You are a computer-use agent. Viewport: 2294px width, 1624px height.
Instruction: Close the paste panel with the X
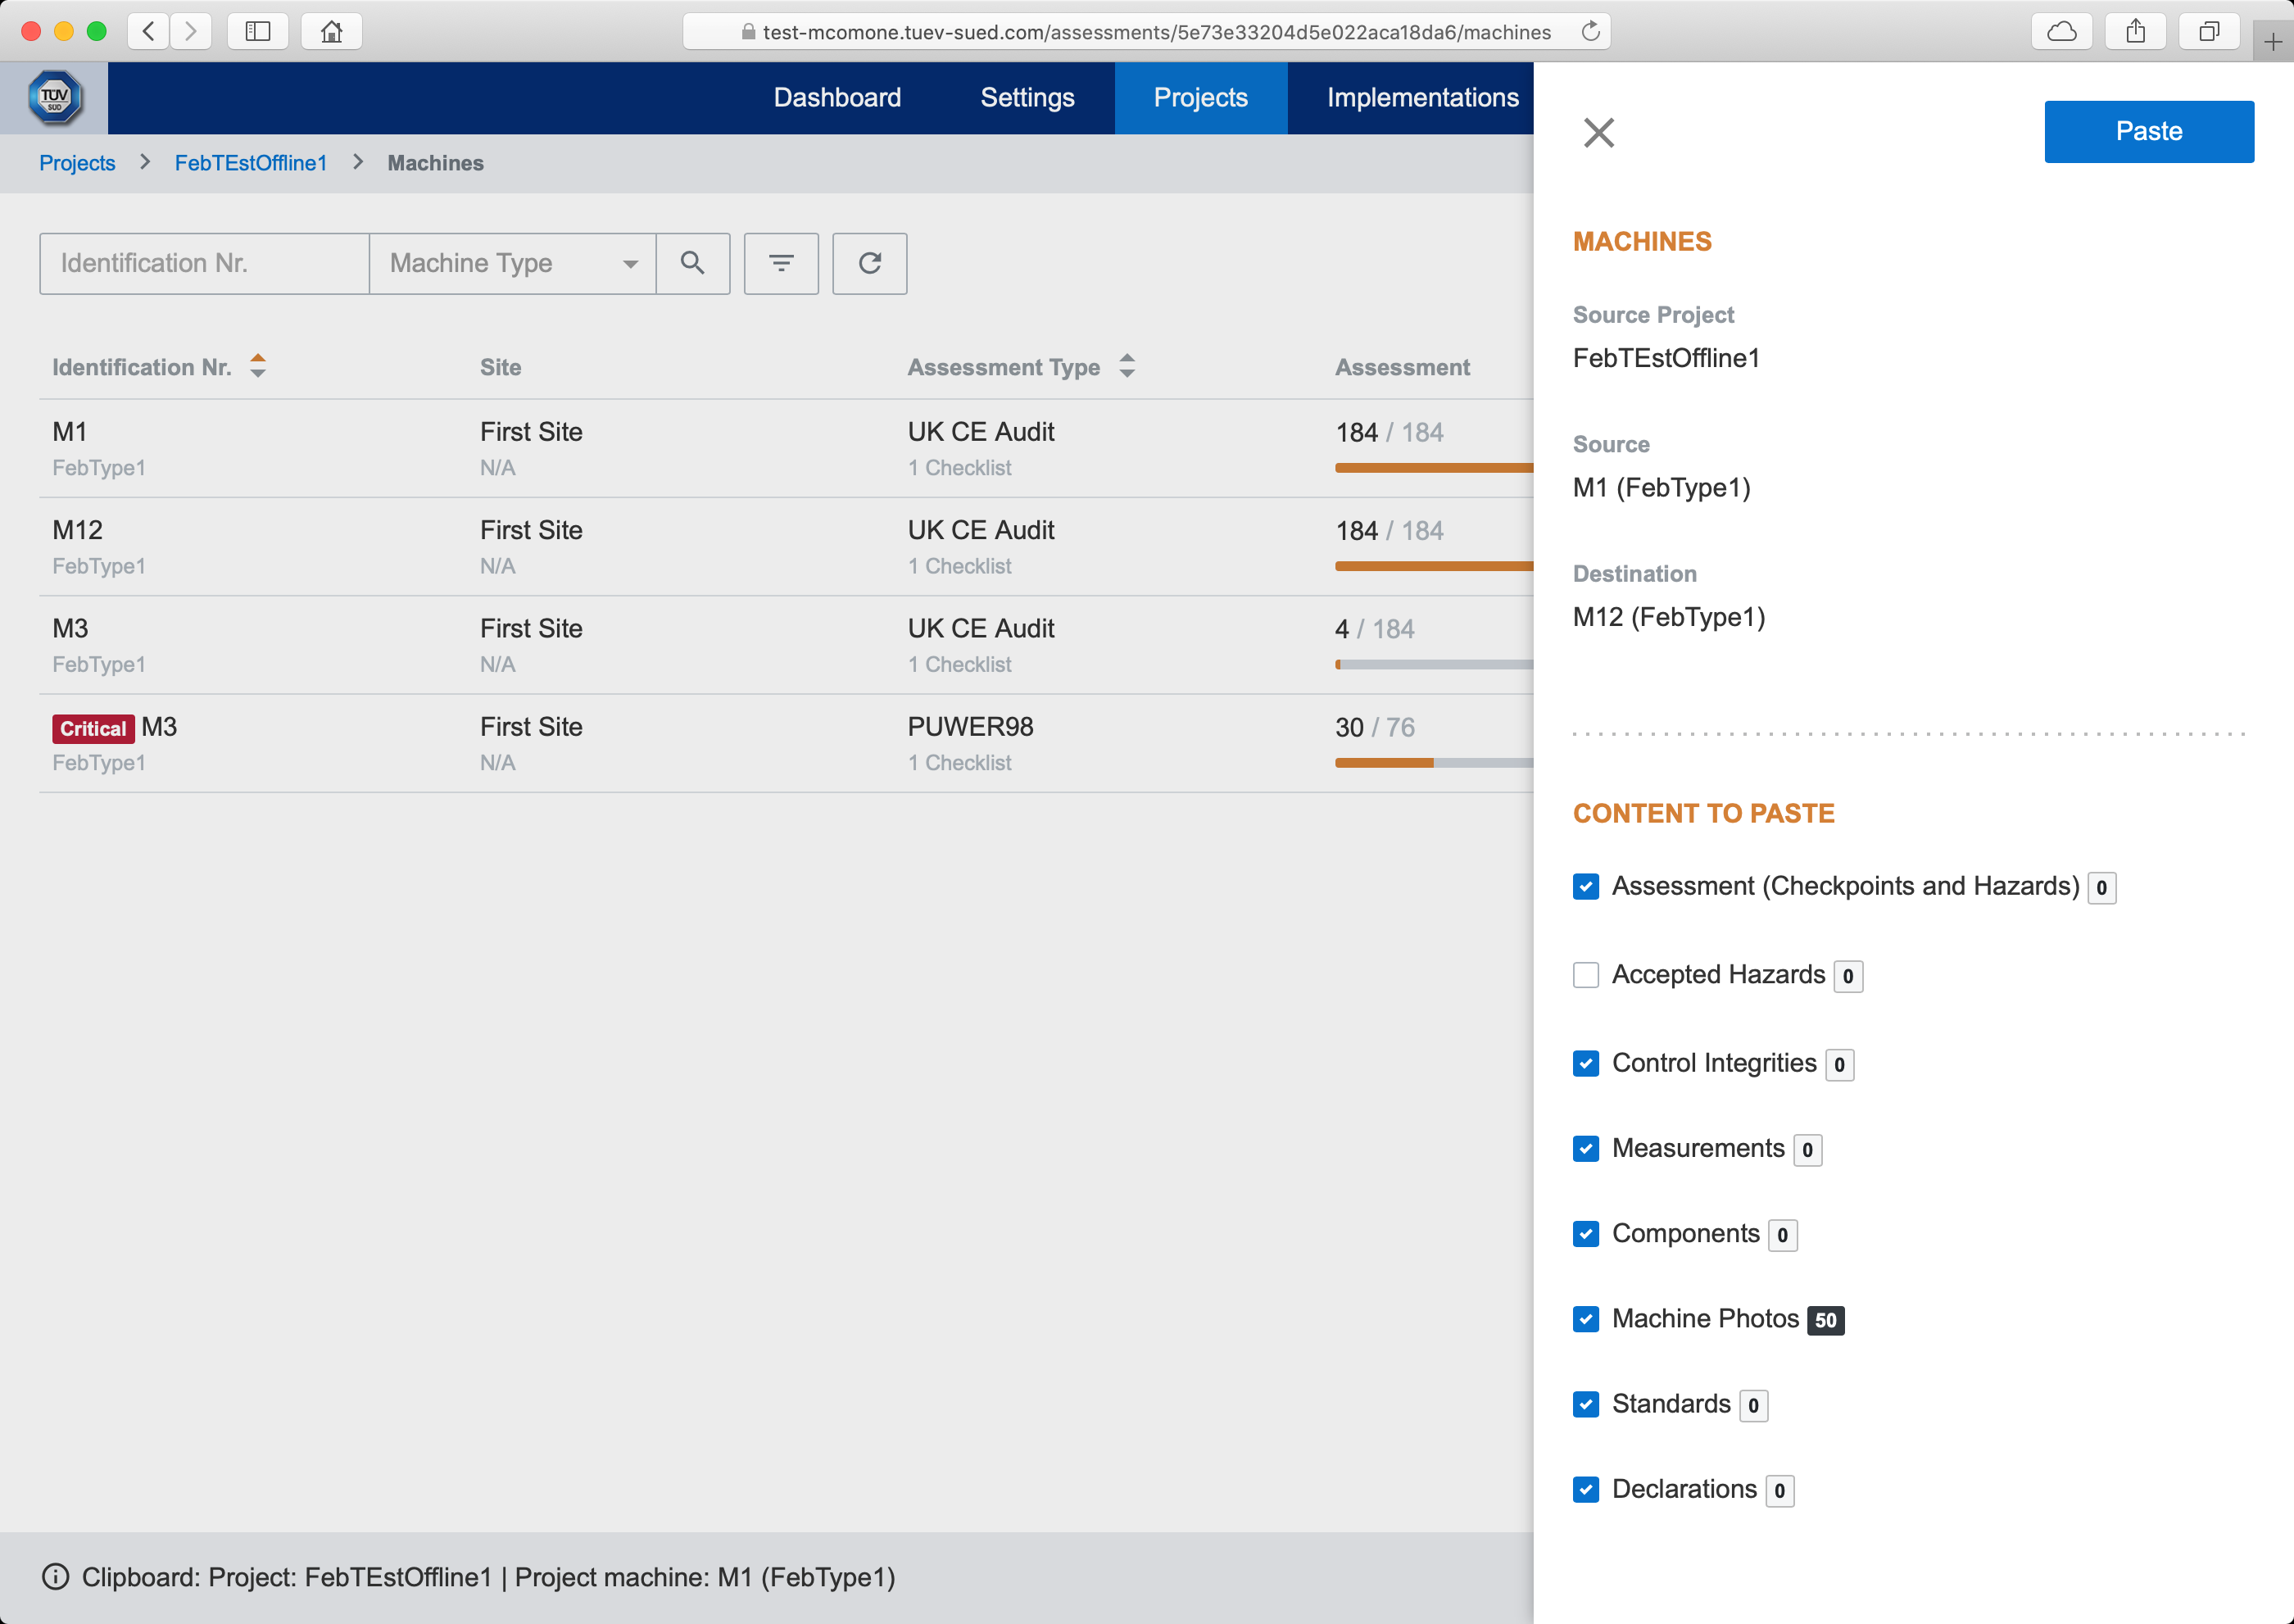[1599, 132]
